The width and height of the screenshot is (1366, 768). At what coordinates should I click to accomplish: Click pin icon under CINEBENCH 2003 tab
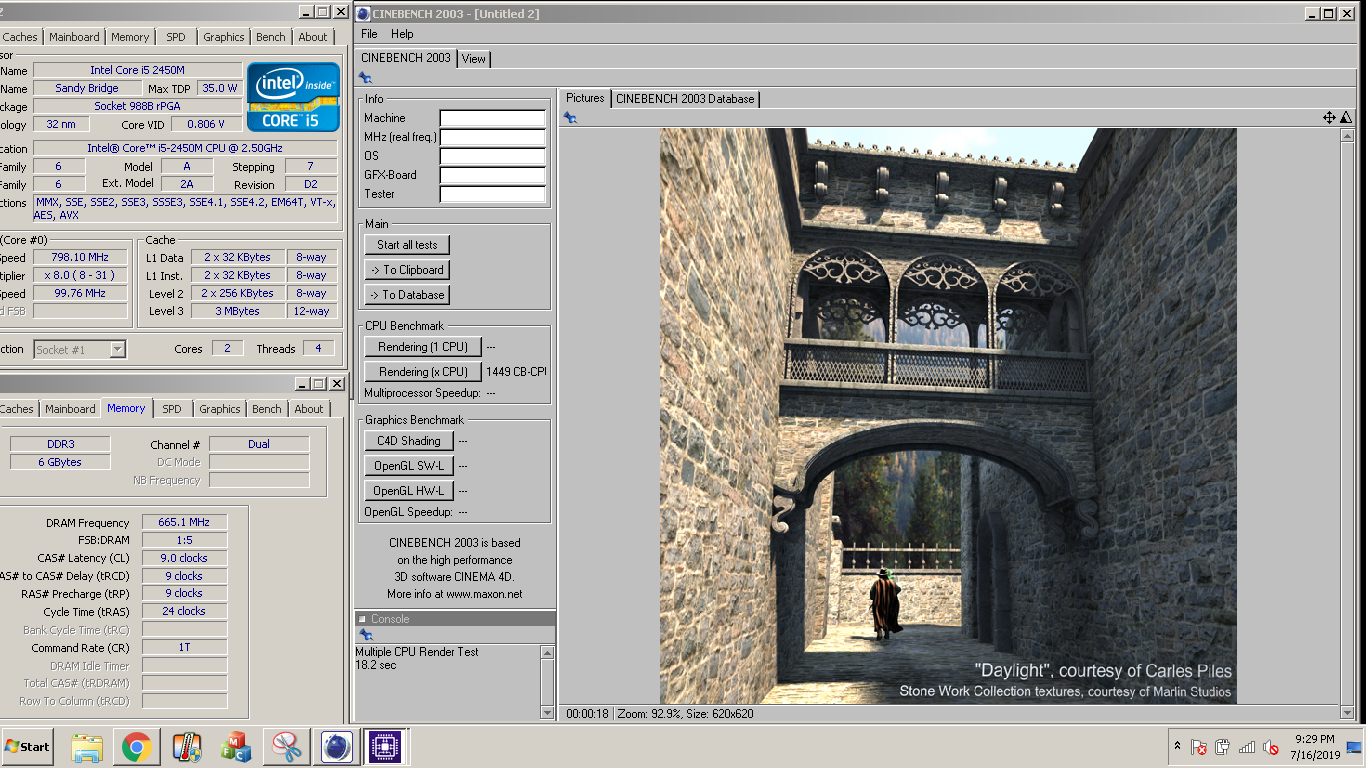pos(365,78)
